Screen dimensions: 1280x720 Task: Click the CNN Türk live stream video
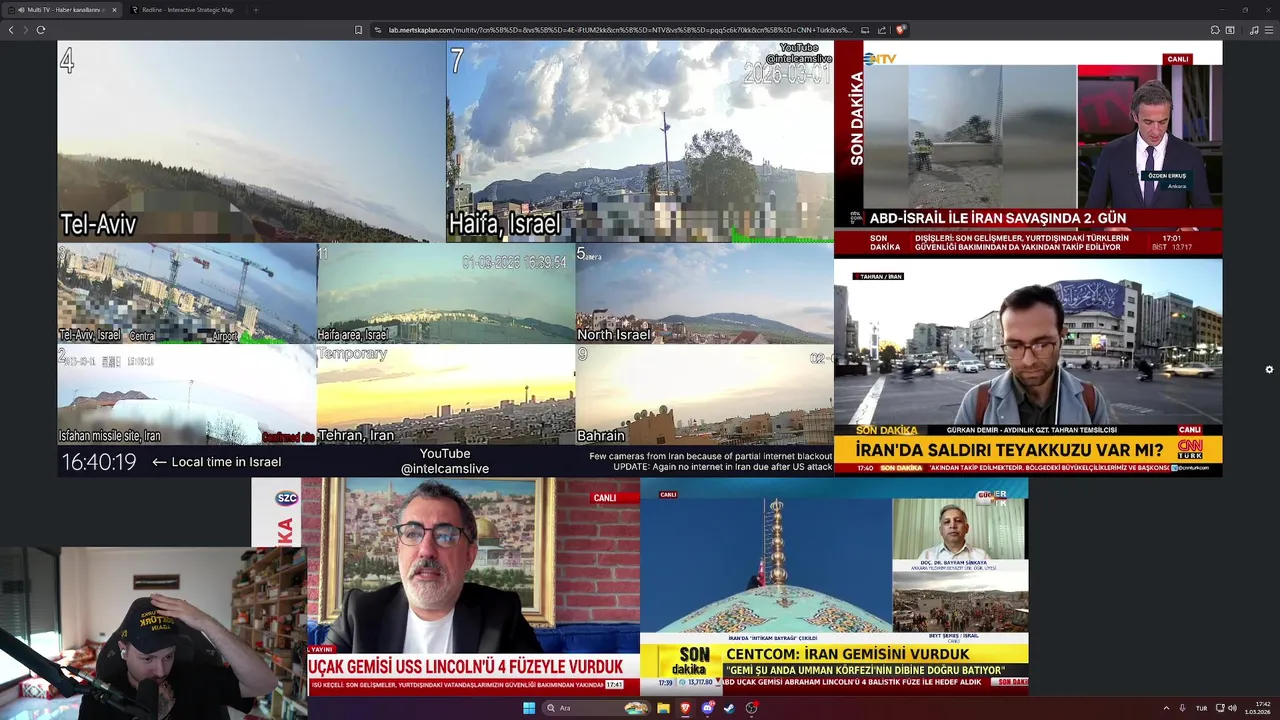[1028, 367]
